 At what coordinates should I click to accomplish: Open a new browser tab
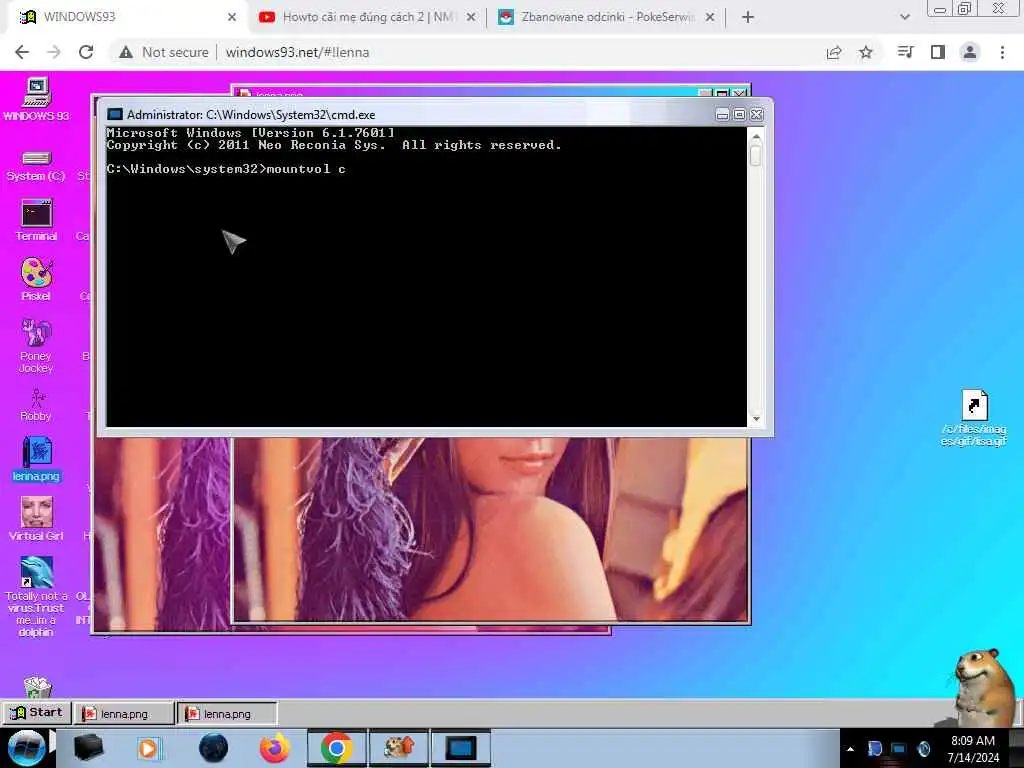[748, 17]
